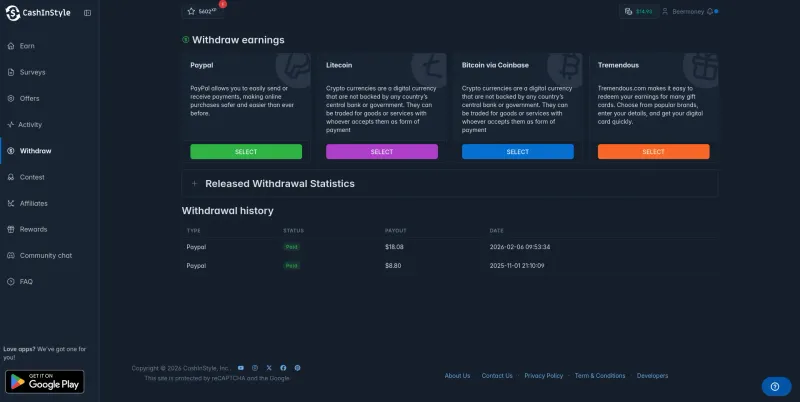
Task: Open the Contact Us footer link
Action: click(x=497, y=376)
